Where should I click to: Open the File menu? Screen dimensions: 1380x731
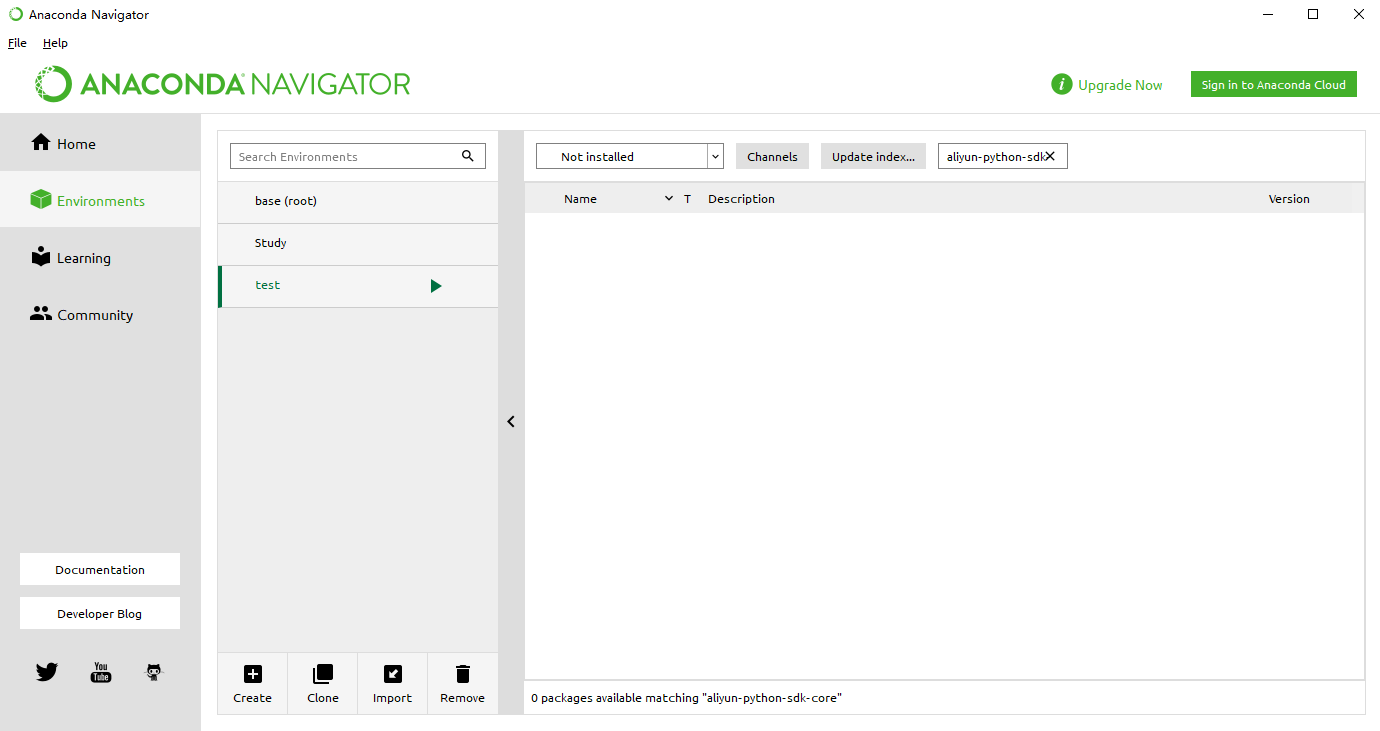click(x=17, y=43)
